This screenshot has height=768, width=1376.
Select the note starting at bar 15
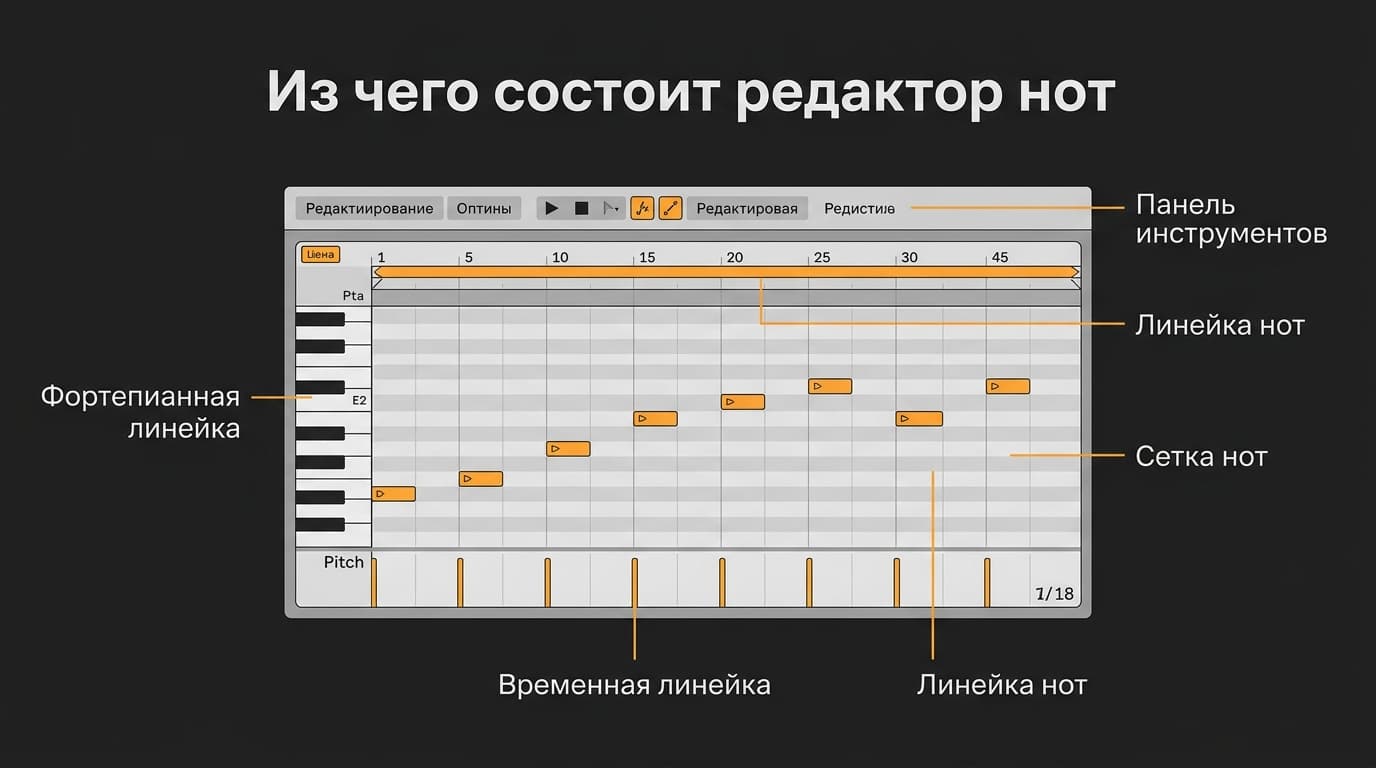tap(655, 419)
